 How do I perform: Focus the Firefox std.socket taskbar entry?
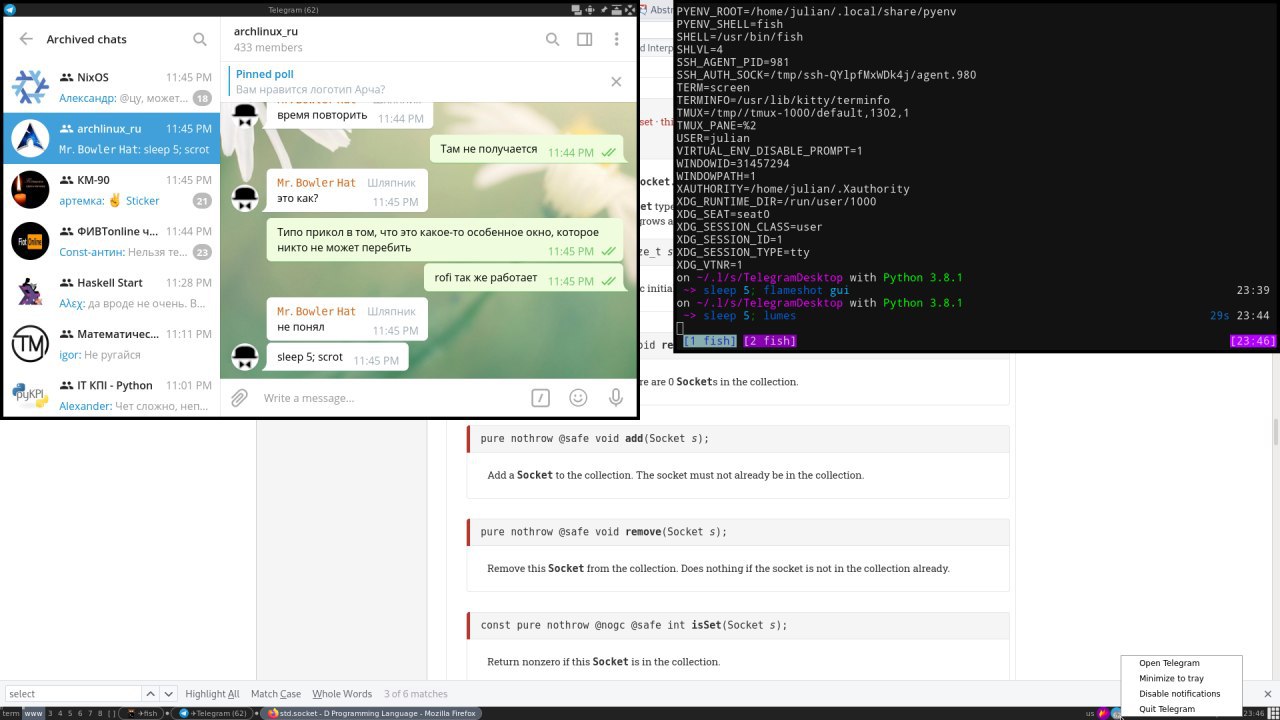(x=371, y=713)
